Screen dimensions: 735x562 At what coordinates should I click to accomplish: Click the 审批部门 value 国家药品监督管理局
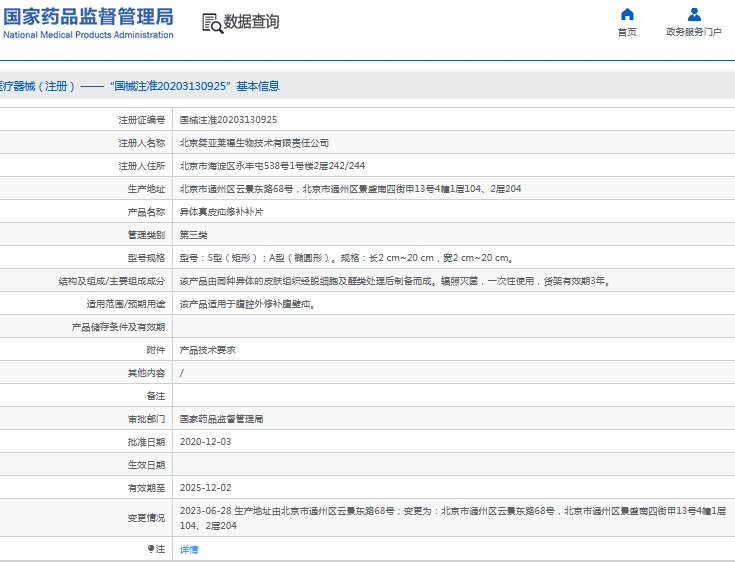click(x=221, y=419)
